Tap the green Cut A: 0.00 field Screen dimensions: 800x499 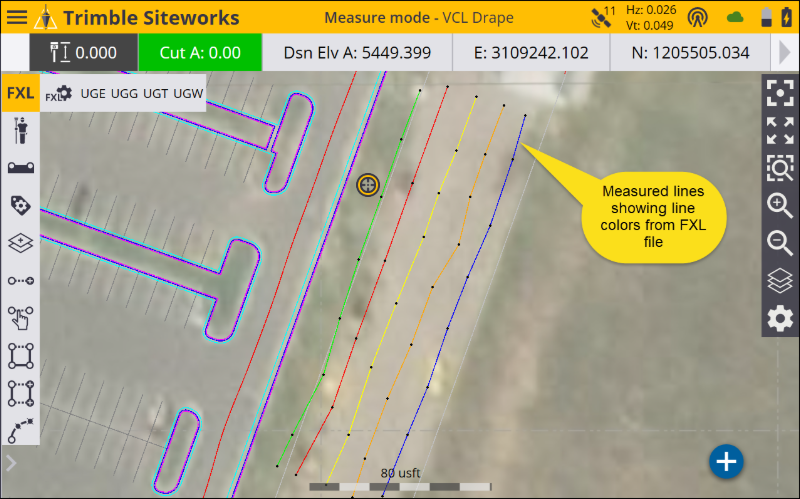(x=200, y=52)
